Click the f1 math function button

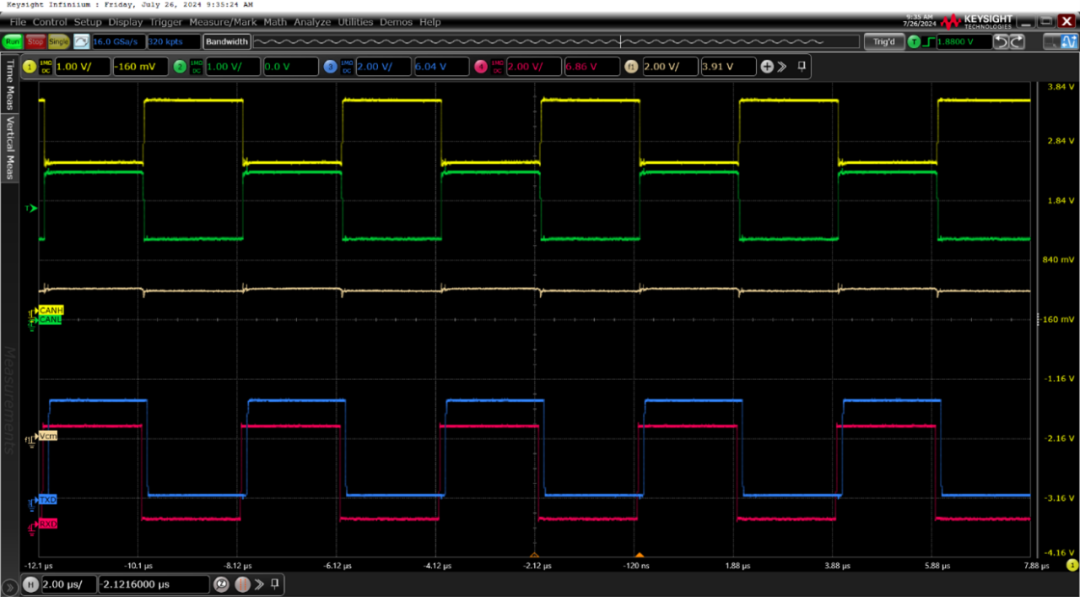pos(631,66)
